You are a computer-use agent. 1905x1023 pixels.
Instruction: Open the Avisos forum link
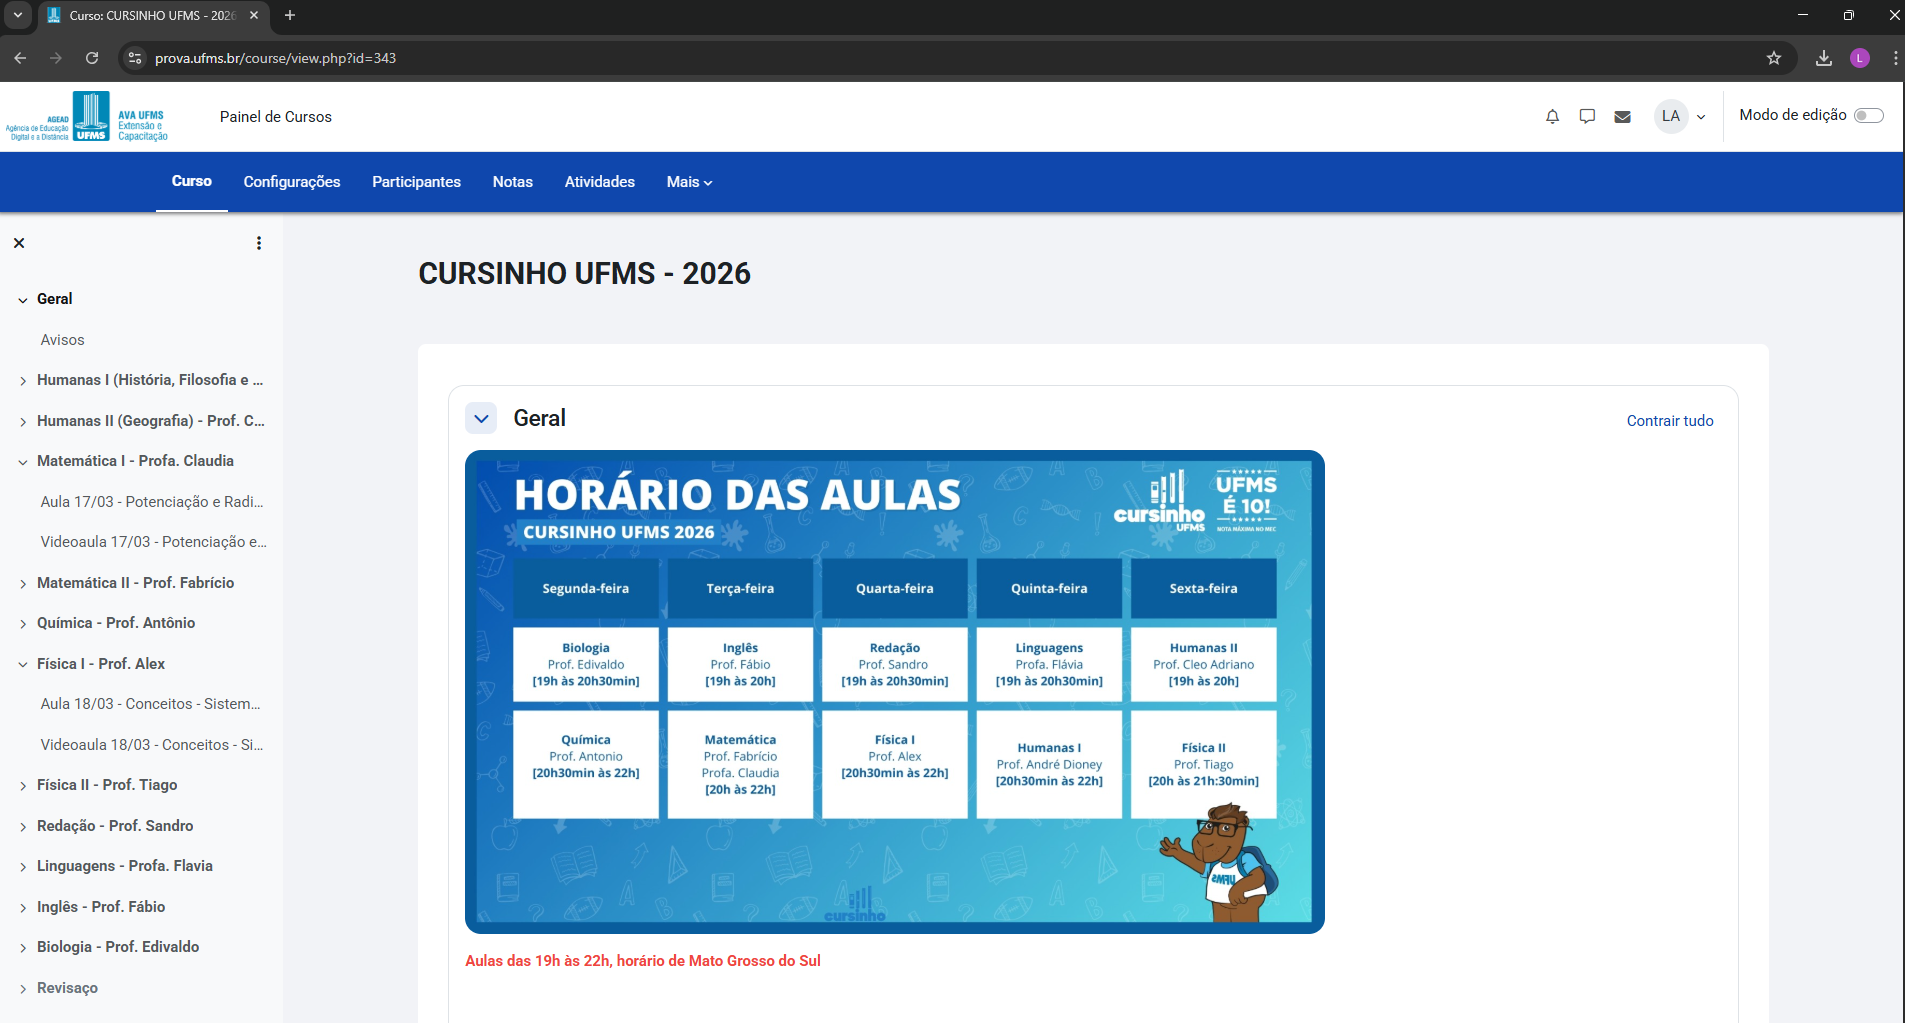coord(62,339)
